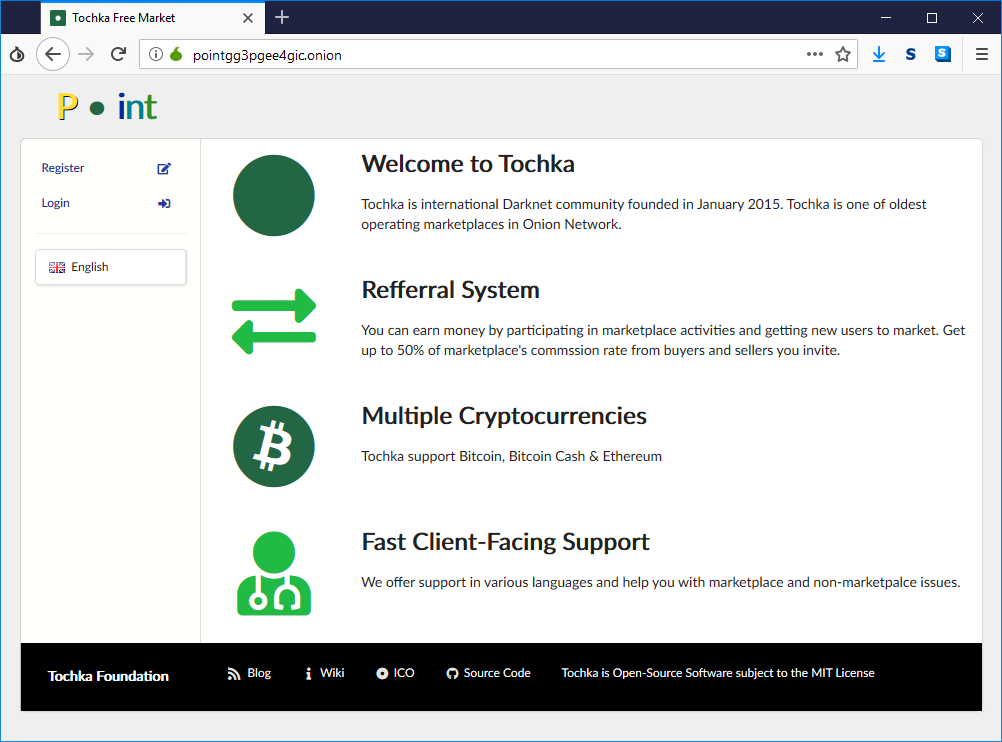Open the ICO link in footer

tap(404, 673)
